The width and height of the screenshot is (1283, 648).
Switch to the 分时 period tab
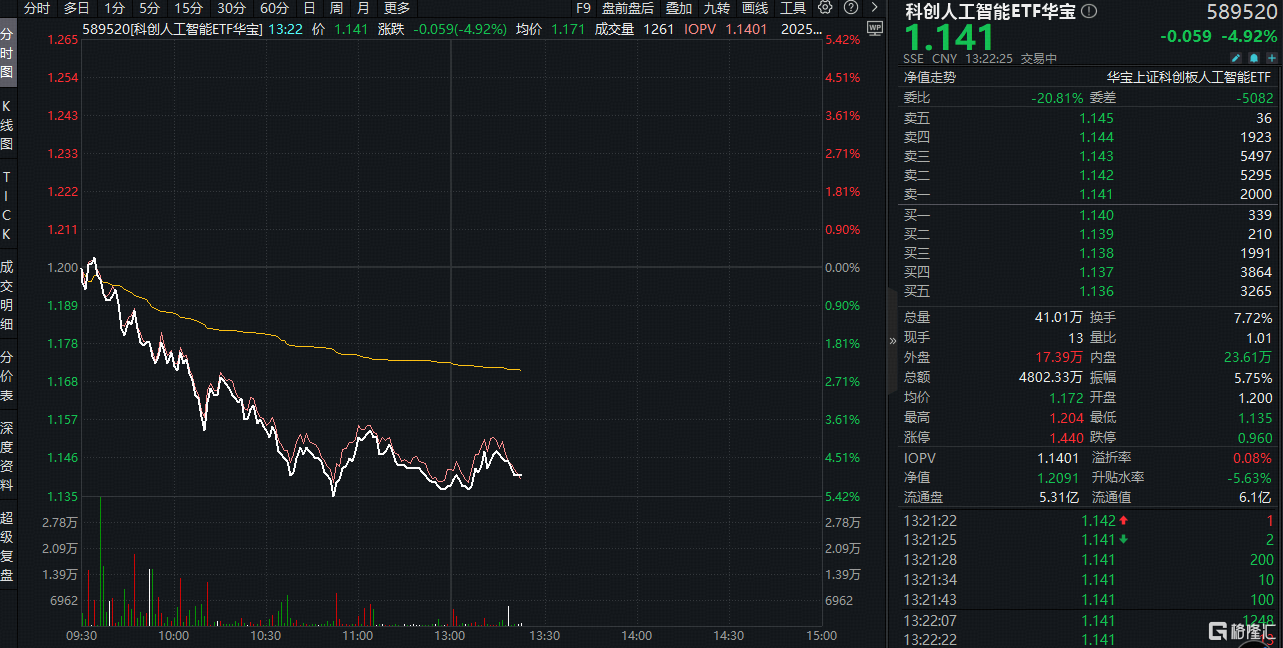36,8
